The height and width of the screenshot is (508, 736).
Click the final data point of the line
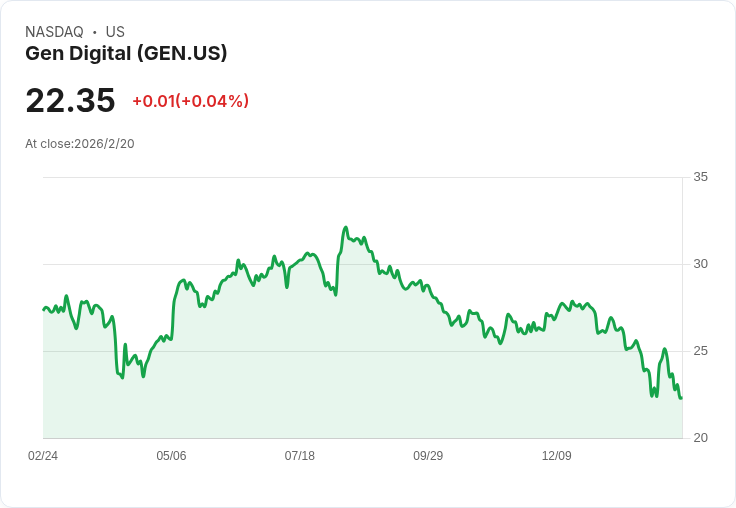coord(681,398)
